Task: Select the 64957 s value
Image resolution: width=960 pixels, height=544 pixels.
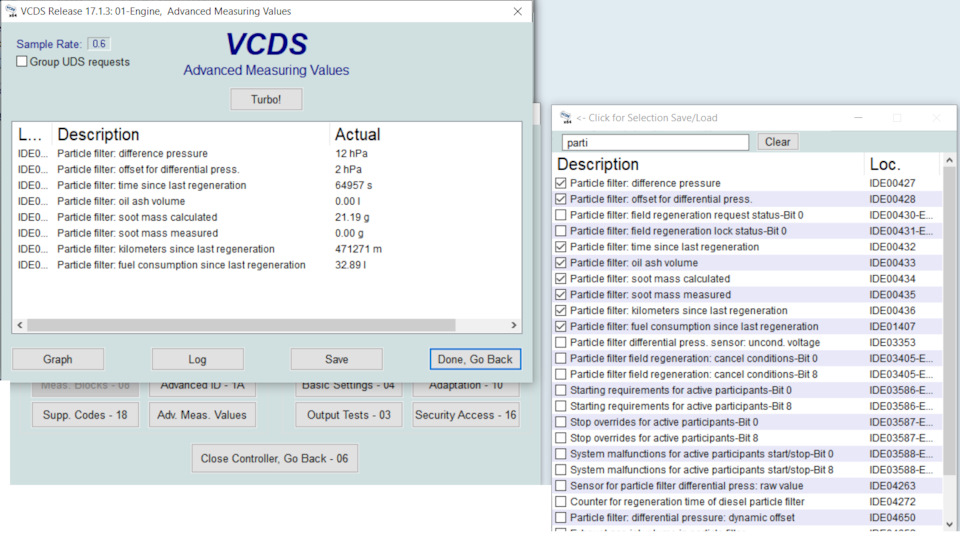Action: click(x=353, y=185)
